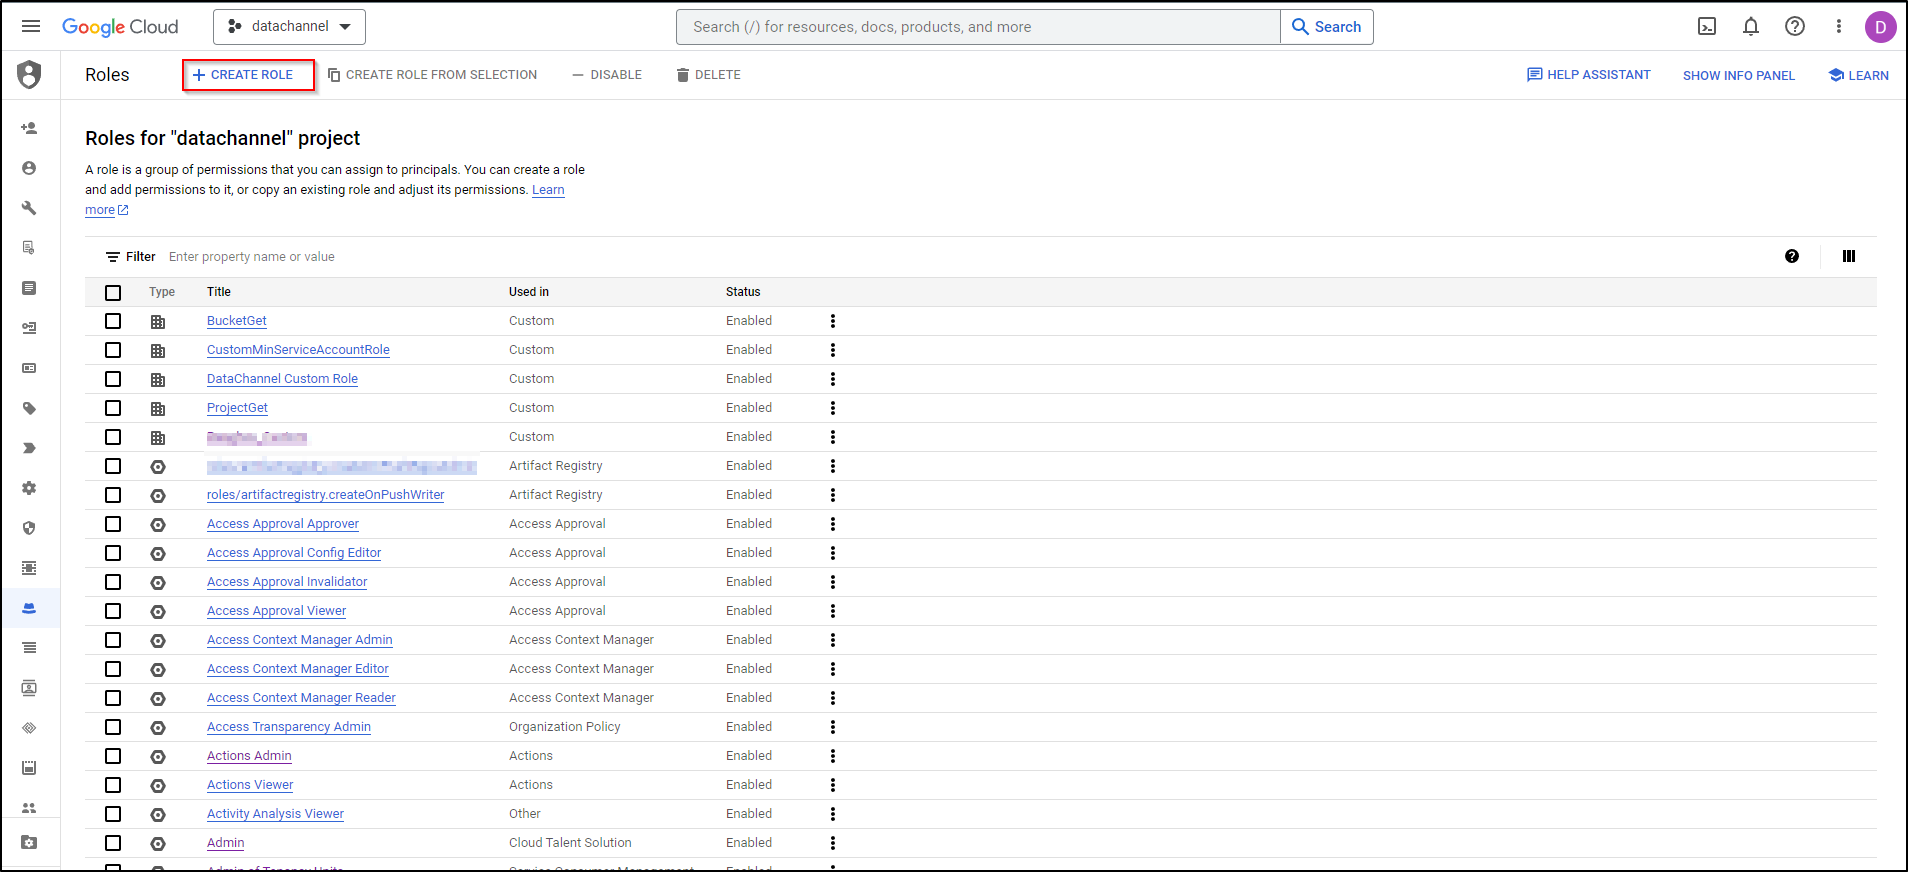This screenshot has height=872, width=1908.
Task: Open the wrench troubleshooter sidebar icon
Action: pyautogui.click(x=29, y=208)
